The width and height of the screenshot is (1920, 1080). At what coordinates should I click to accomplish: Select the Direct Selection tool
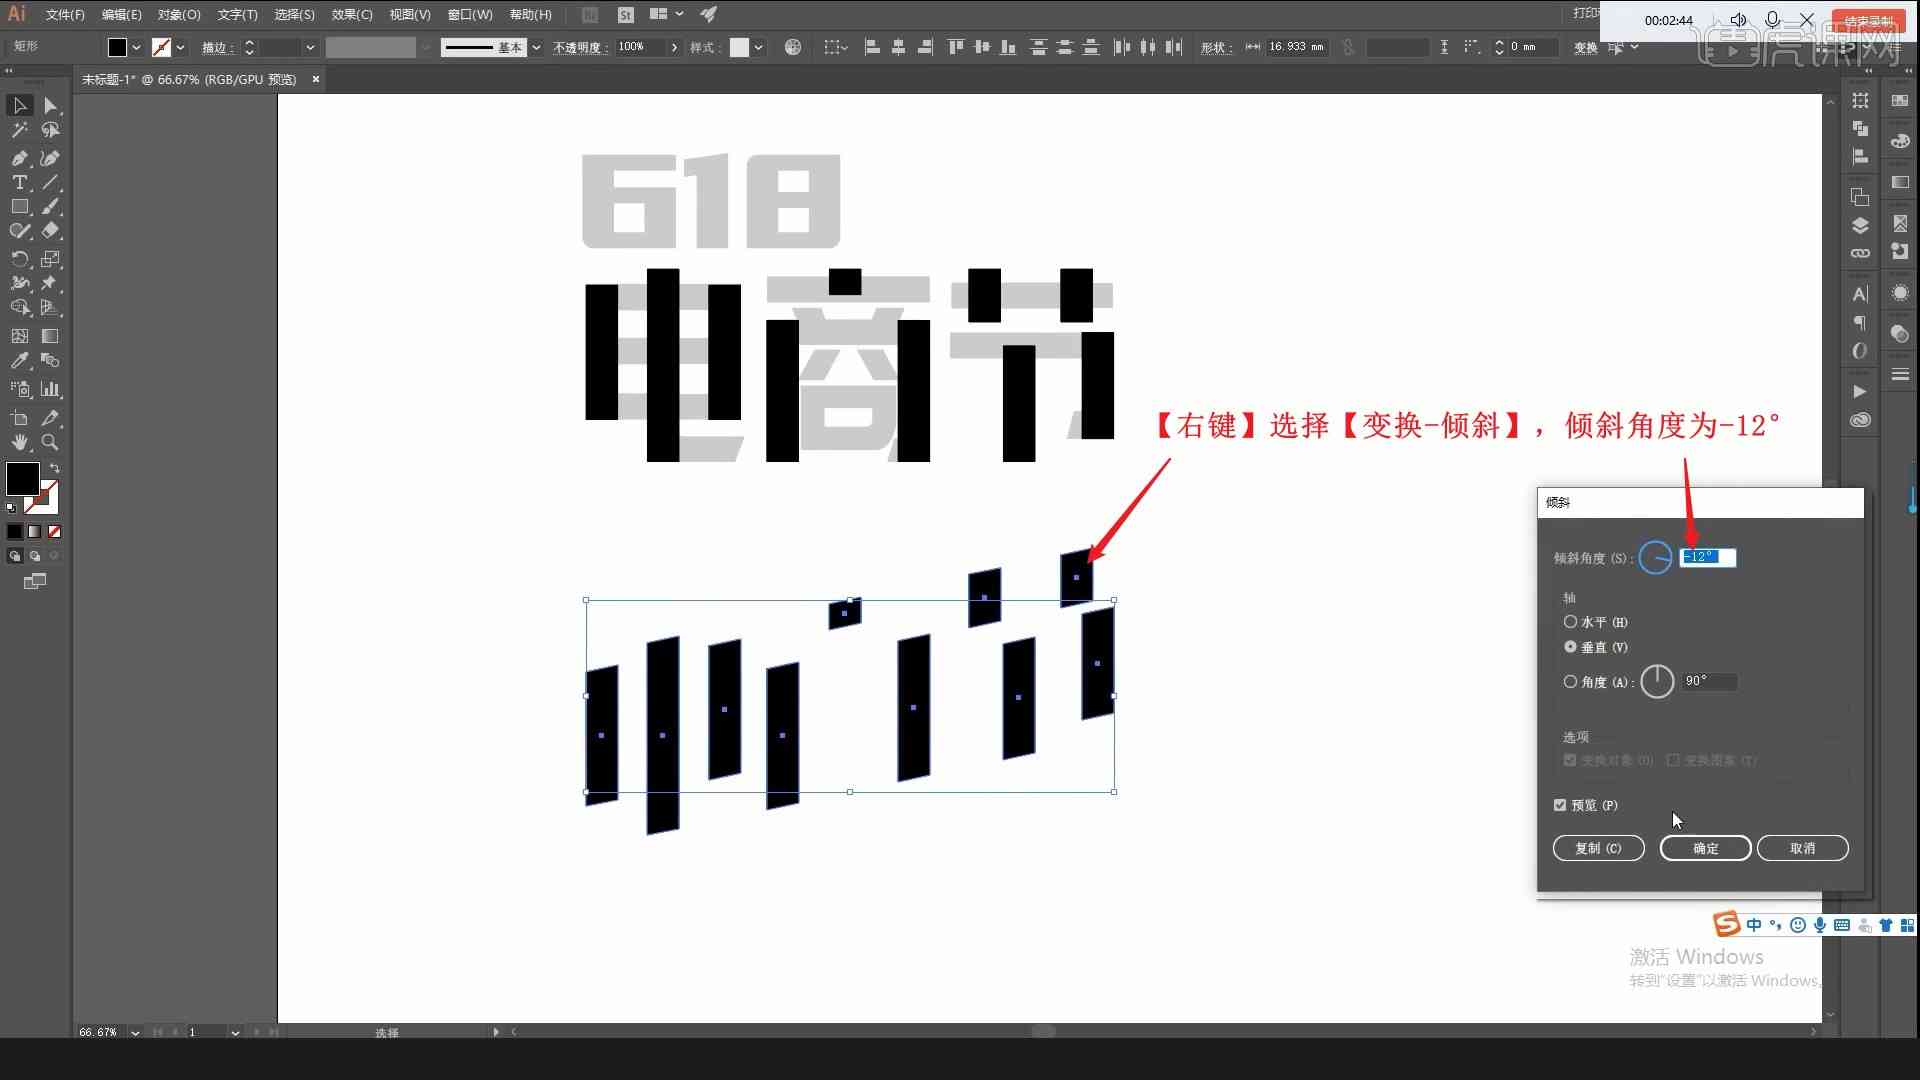click(x=50, y=105)
